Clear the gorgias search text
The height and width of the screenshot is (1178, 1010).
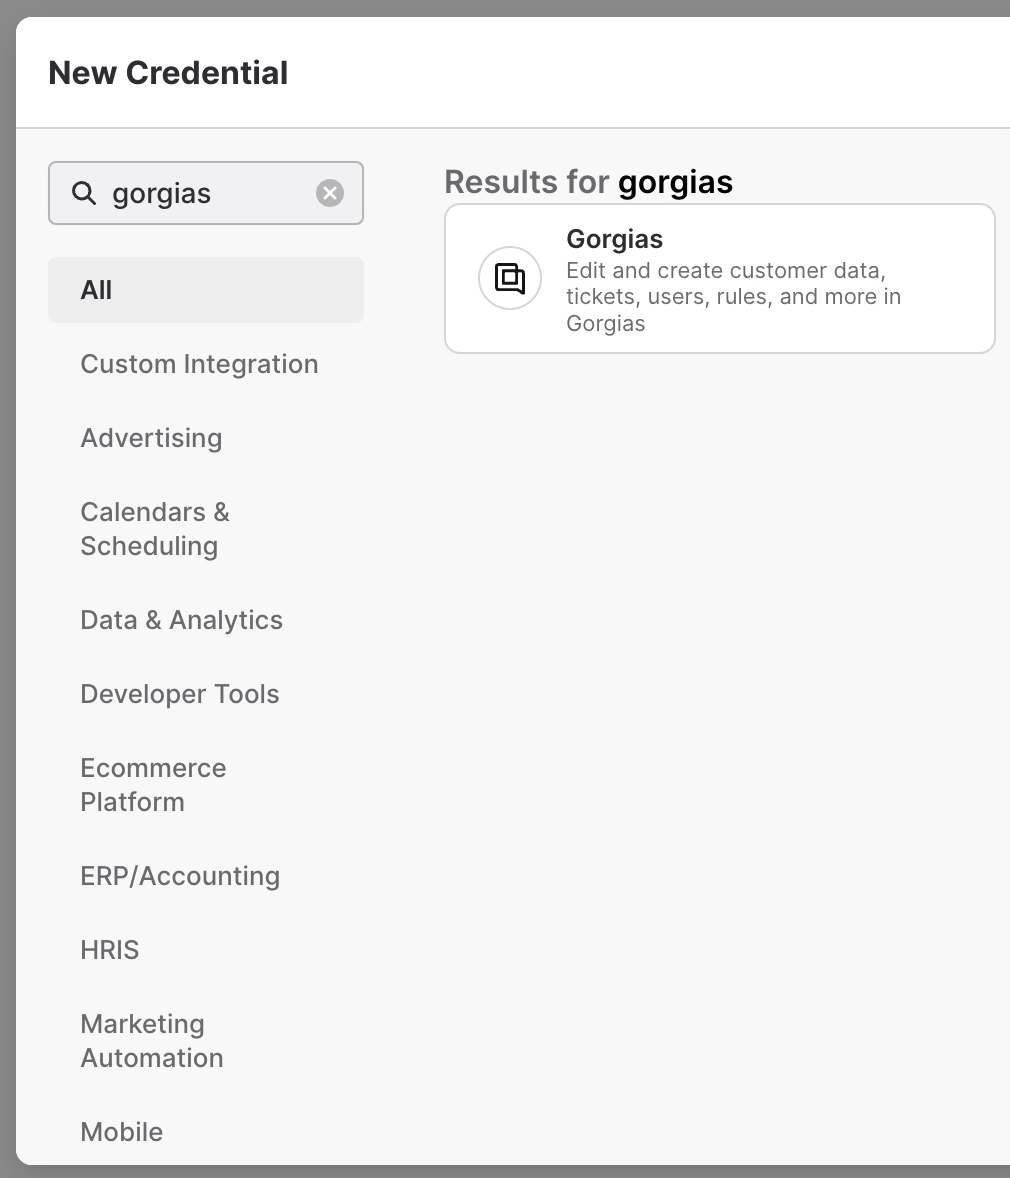(329, 193)
